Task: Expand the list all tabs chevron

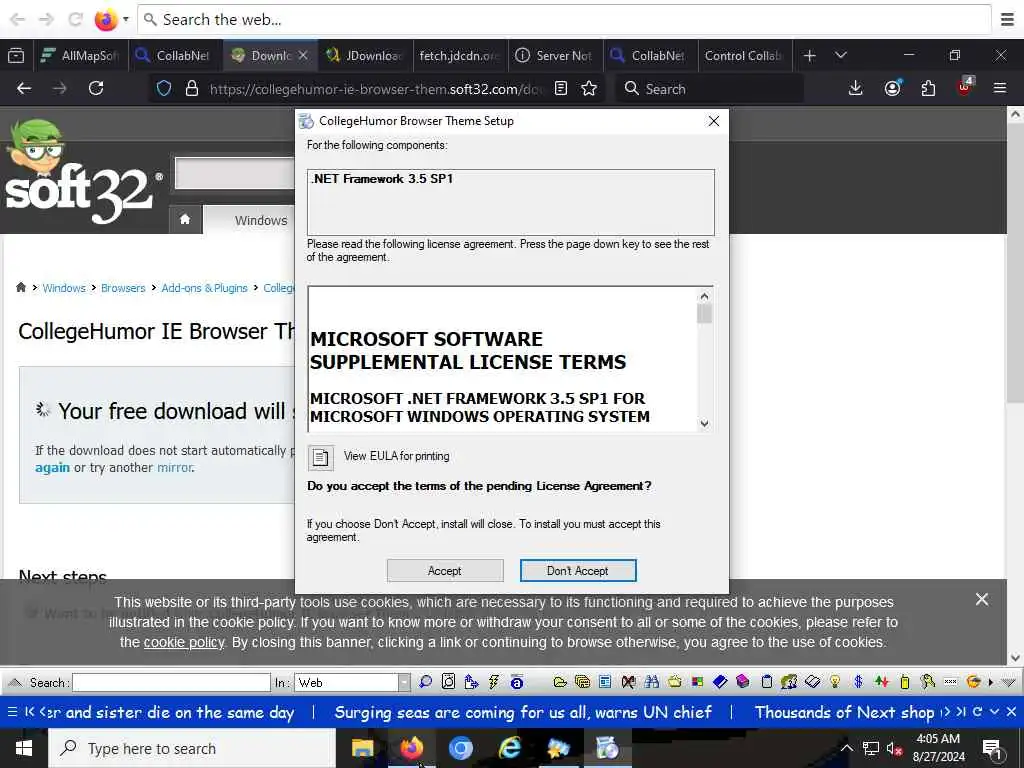Action: click(841, 56)
